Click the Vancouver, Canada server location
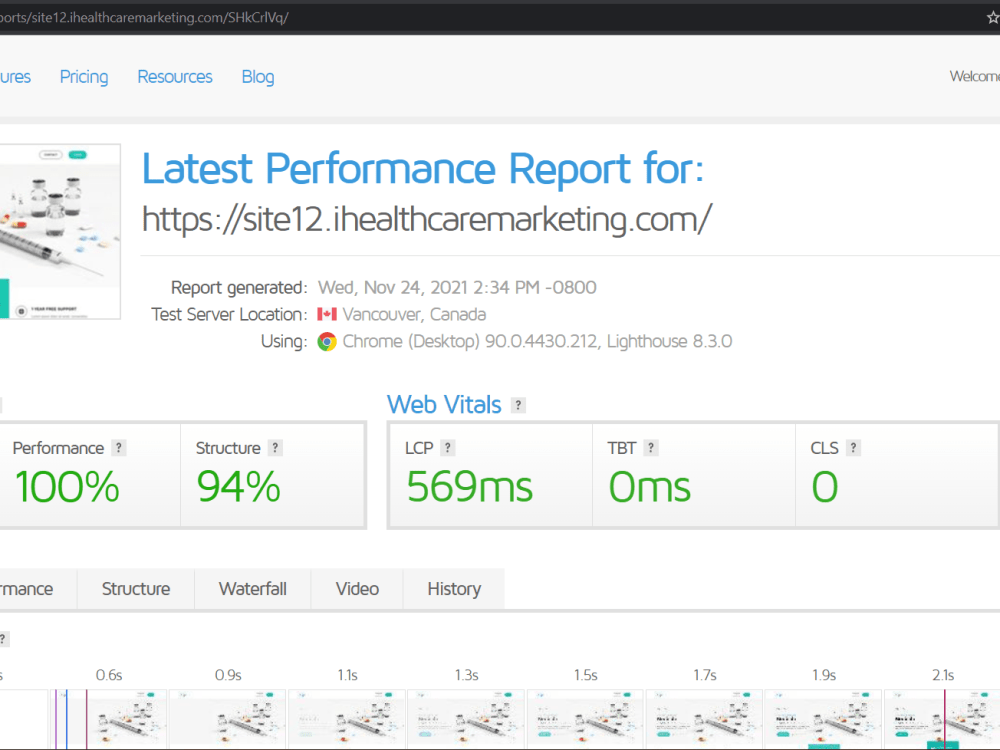 pos(414,314)
